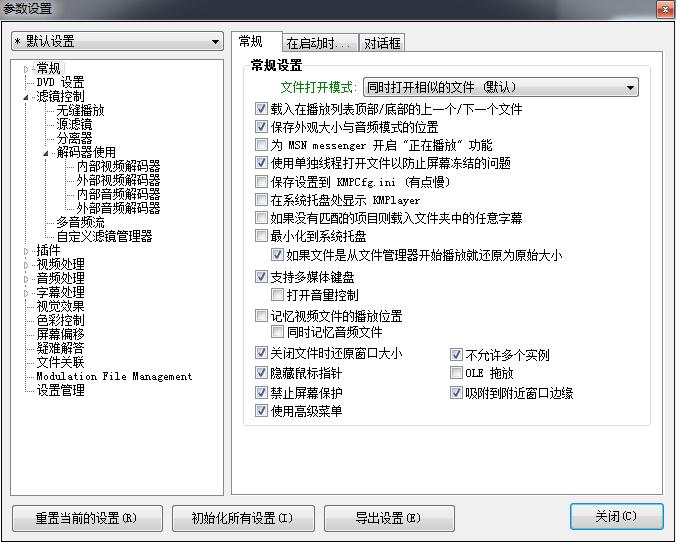This screenshot has height=543, width=676.
Task: Toggle 使用单独线程打开文件 checkbox
Action: (261, 162)
